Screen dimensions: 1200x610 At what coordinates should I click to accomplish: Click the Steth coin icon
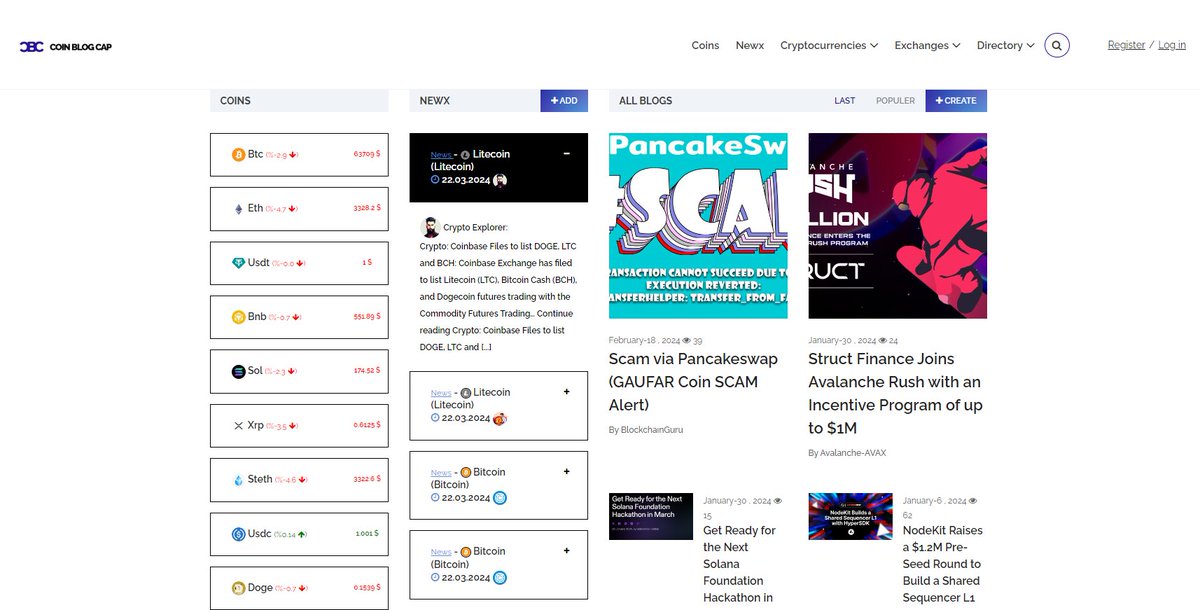[x=238, y=480]
